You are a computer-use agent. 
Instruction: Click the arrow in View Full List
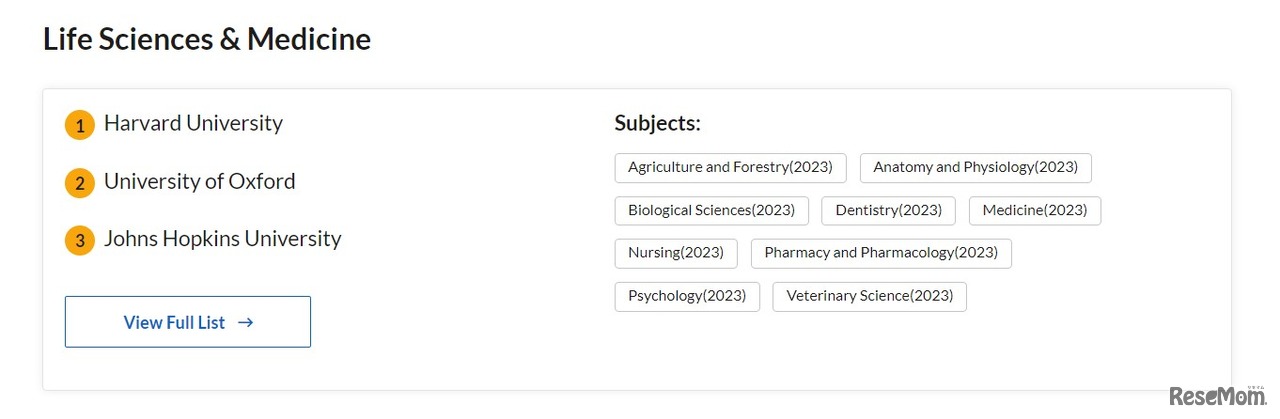tap(245, 322)
